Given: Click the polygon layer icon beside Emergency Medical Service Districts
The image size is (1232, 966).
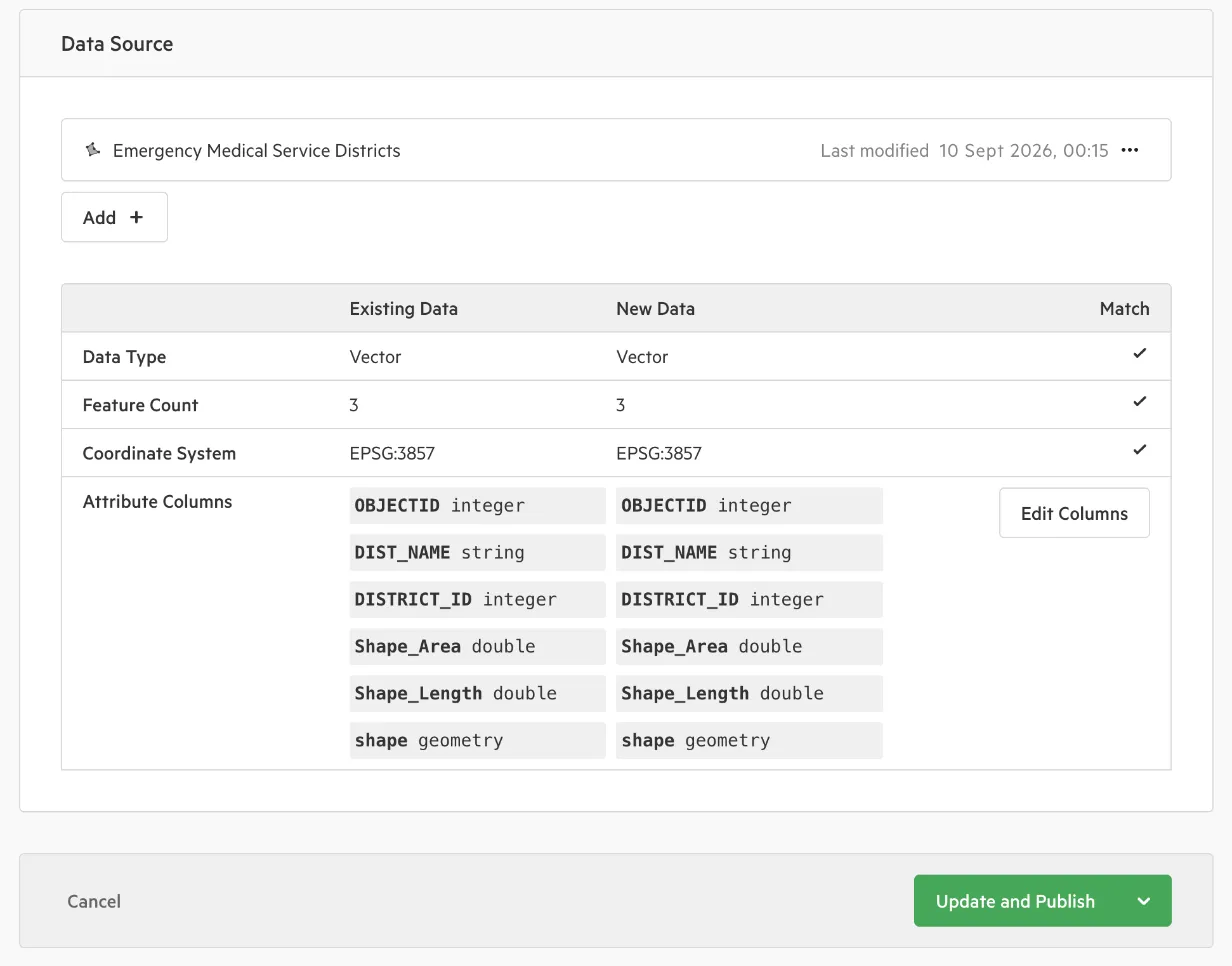Looking at the screenshot, I should 93,150.
